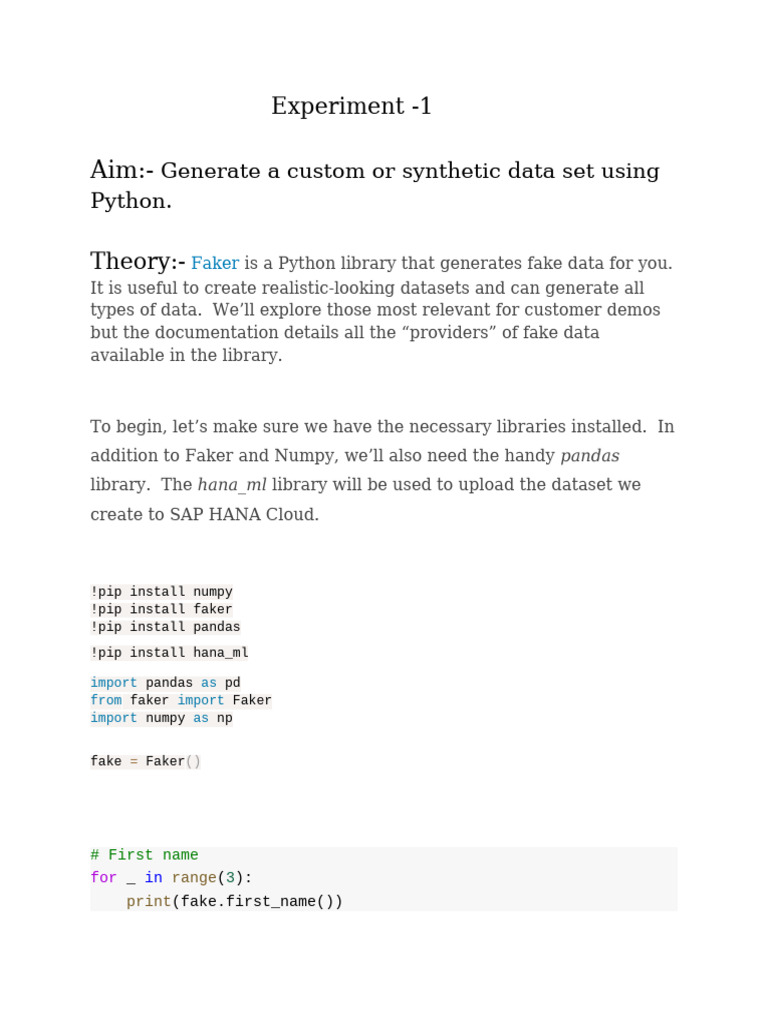
Task: Click the "!pip install pandas" code line
Action: point(165,627)
